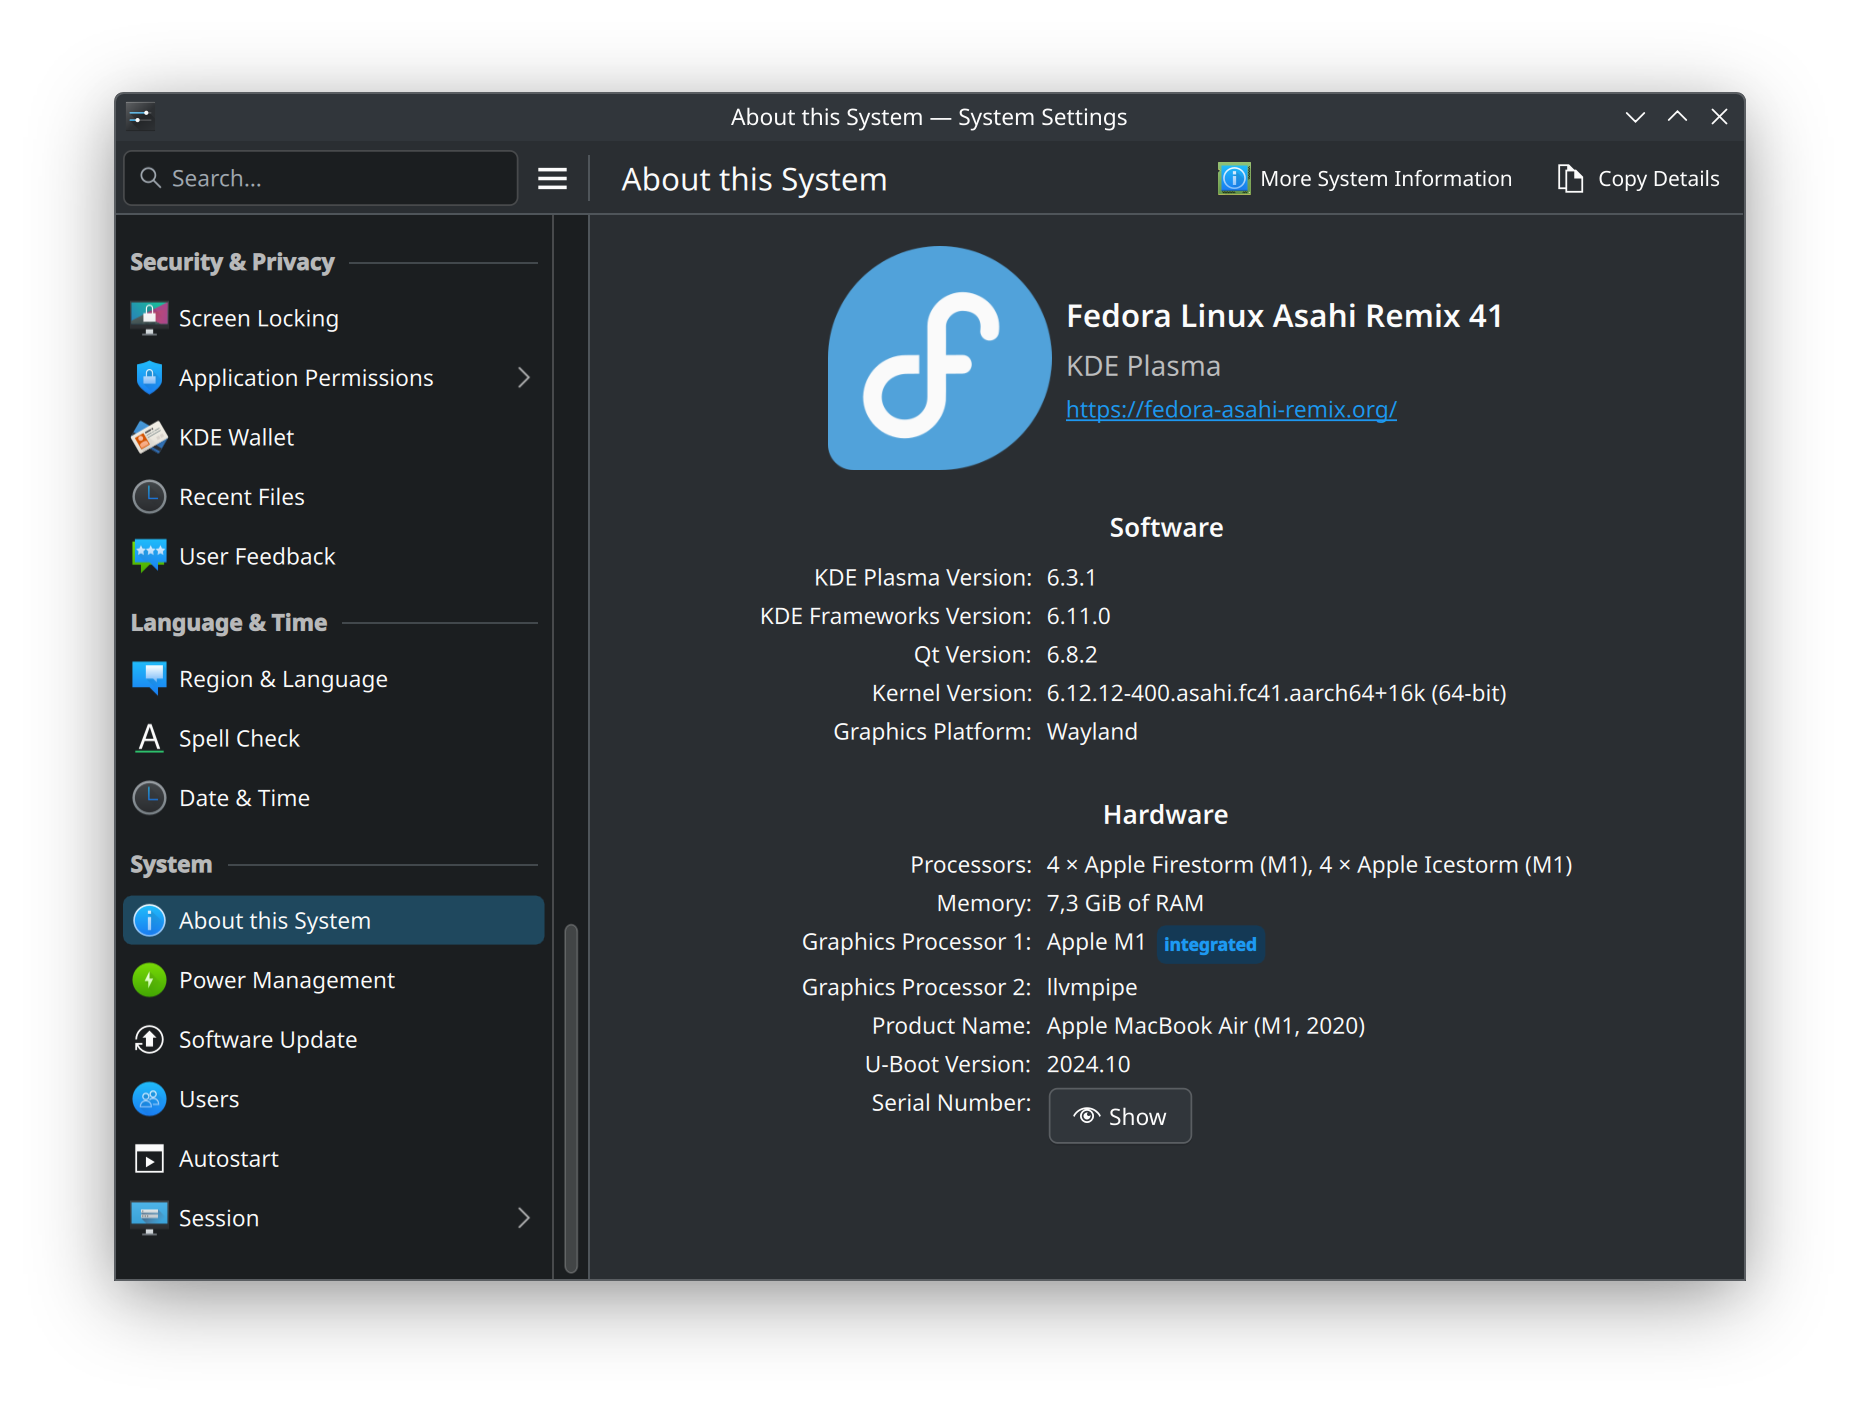Click the System Settings window icon in titlebar
This screenshot has width=1860, height=1416.
click(x=140, y=117)
